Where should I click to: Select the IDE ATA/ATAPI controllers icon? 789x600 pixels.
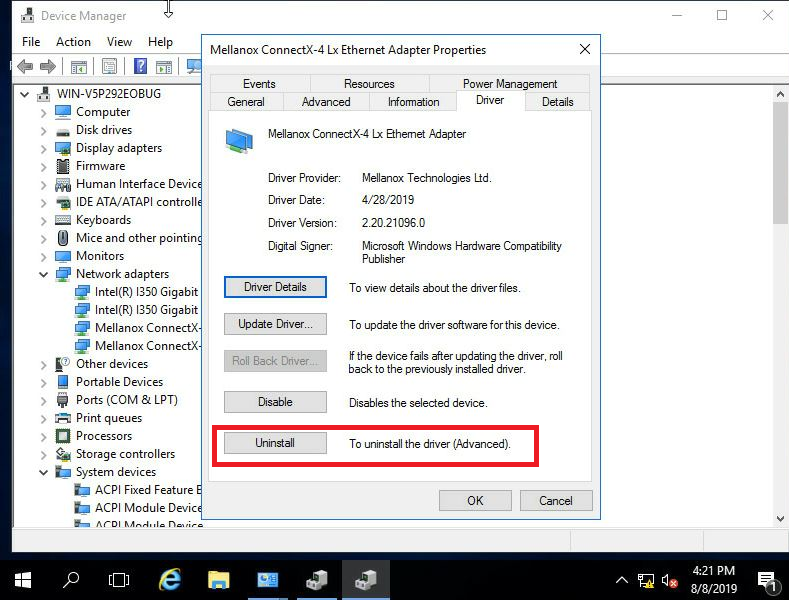[x=63, y=202]
